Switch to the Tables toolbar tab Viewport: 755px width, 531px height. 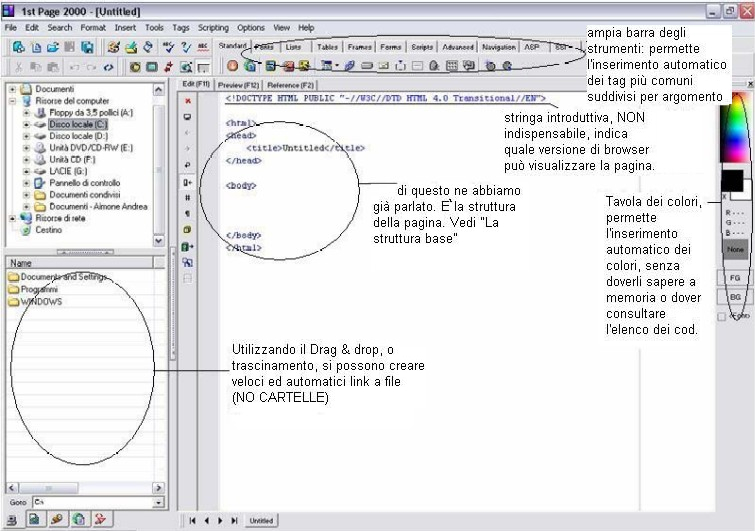point(327,47)
